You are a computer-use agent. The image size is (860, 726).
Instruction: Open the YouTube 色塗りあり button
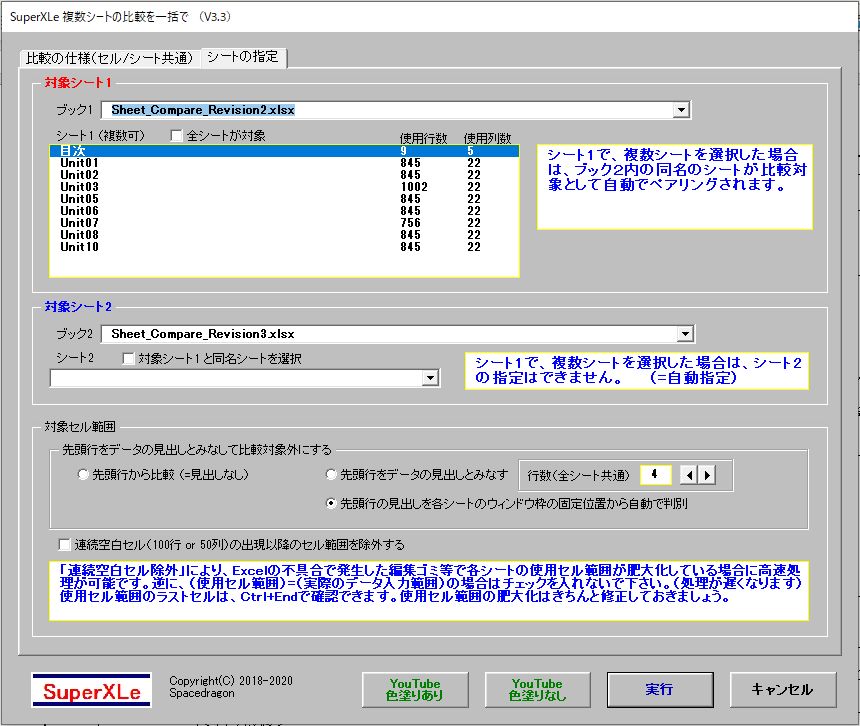(x=415, y=690)
